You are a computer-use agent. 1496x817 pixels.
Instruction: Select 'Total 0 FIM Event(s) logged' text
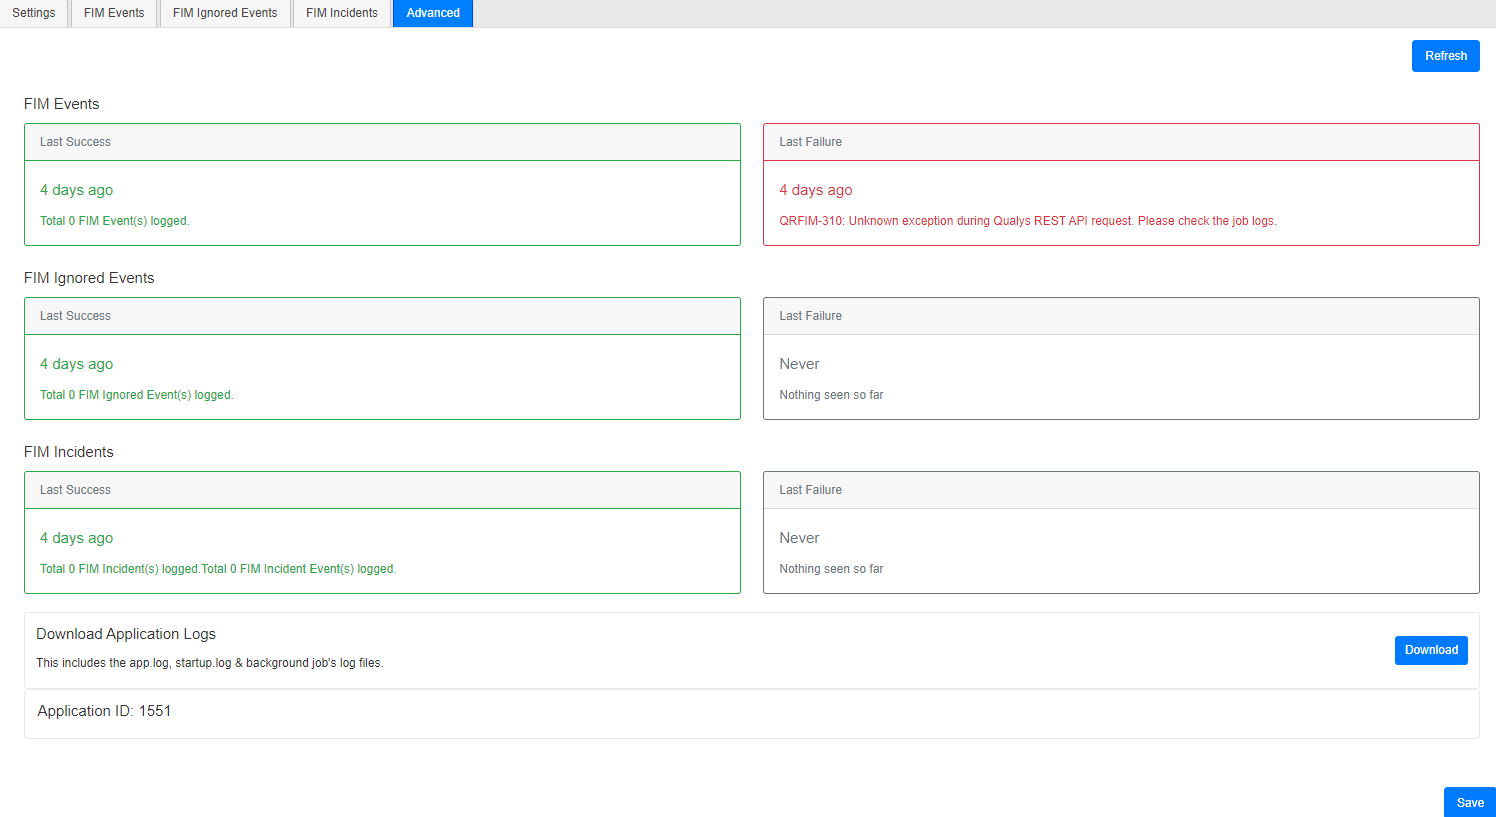tap(114, 221)
